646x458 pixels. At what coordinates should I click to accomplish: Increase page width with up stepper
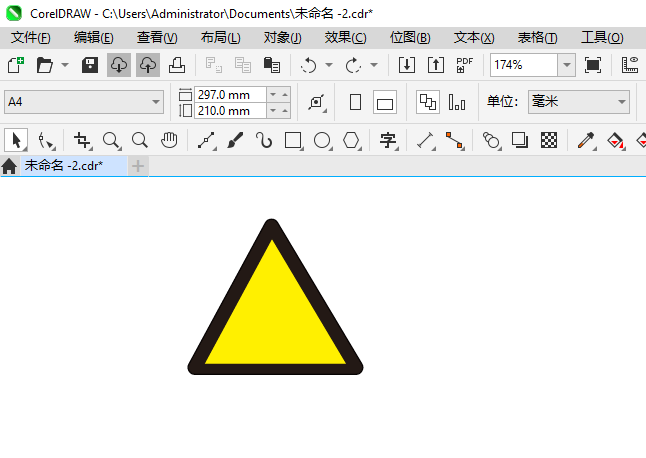285,95
